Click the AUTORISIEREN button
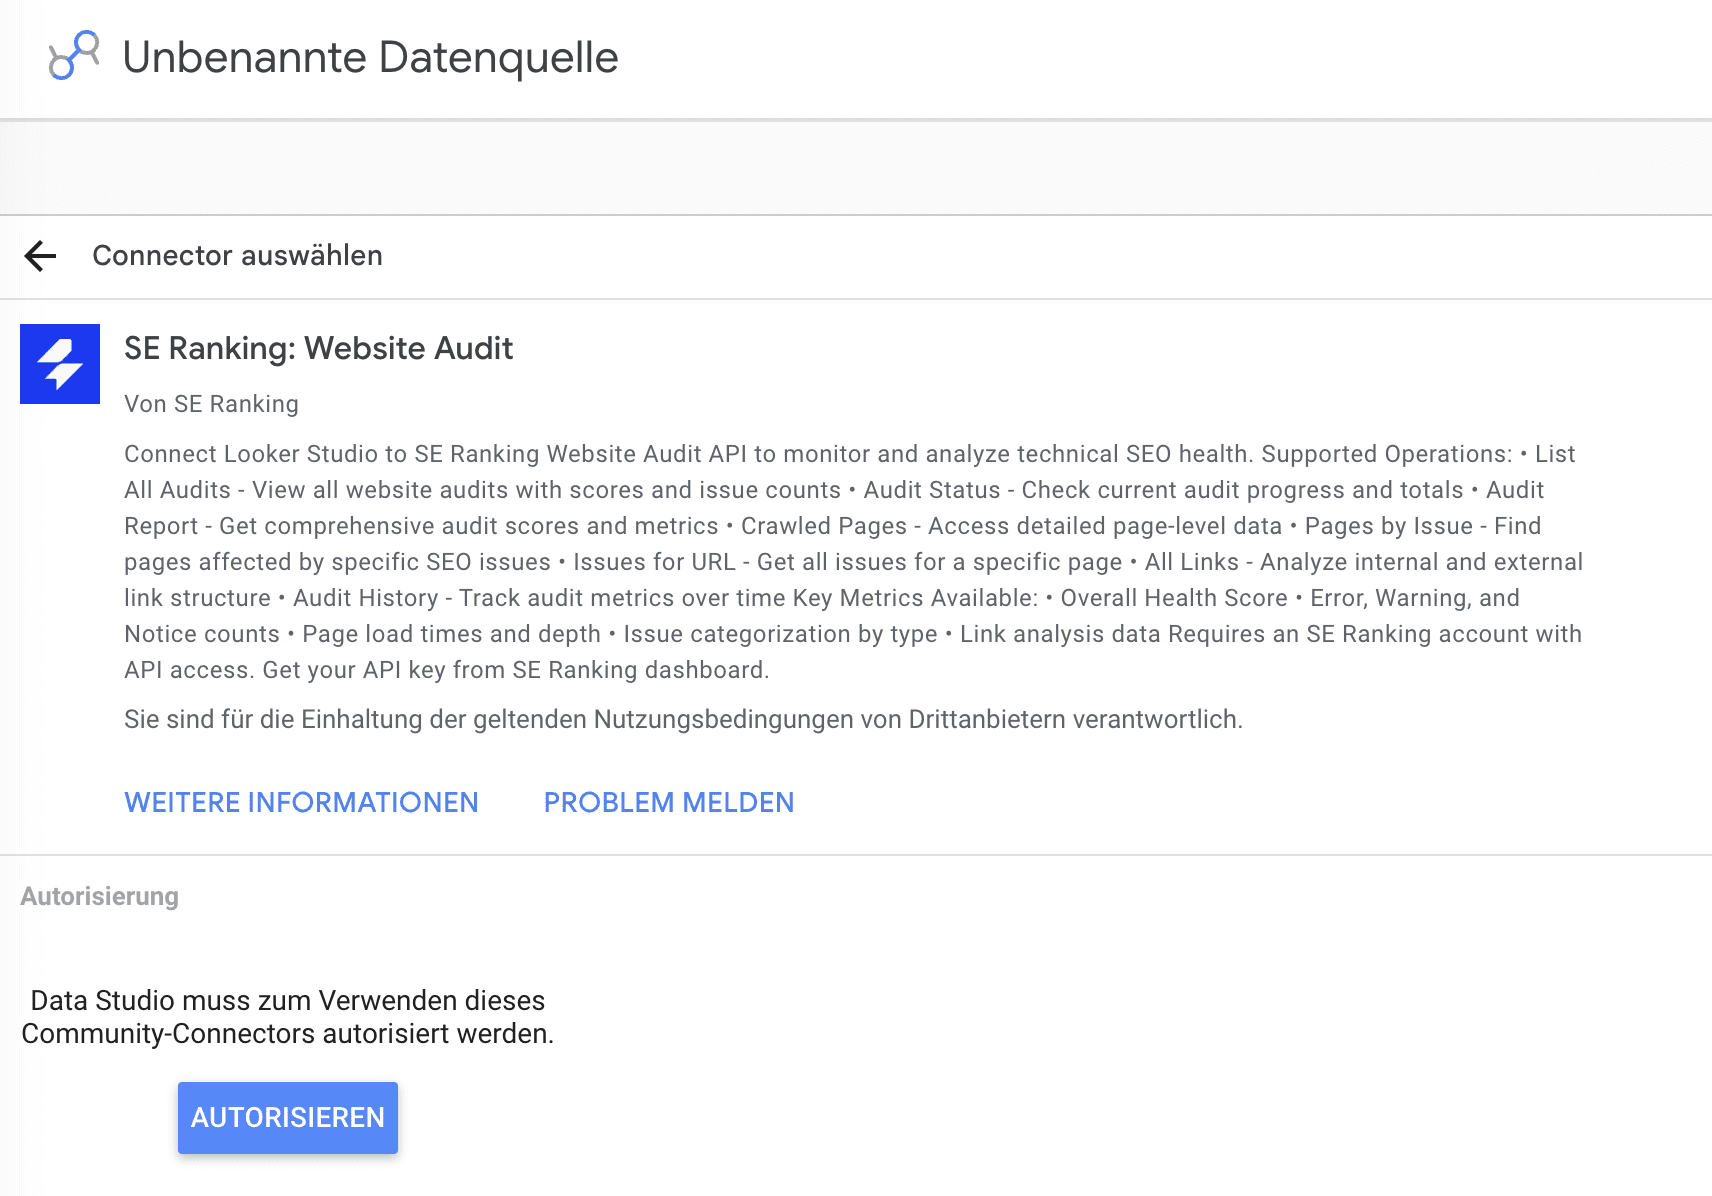1712x1196 pixels. click(288, 1118)
